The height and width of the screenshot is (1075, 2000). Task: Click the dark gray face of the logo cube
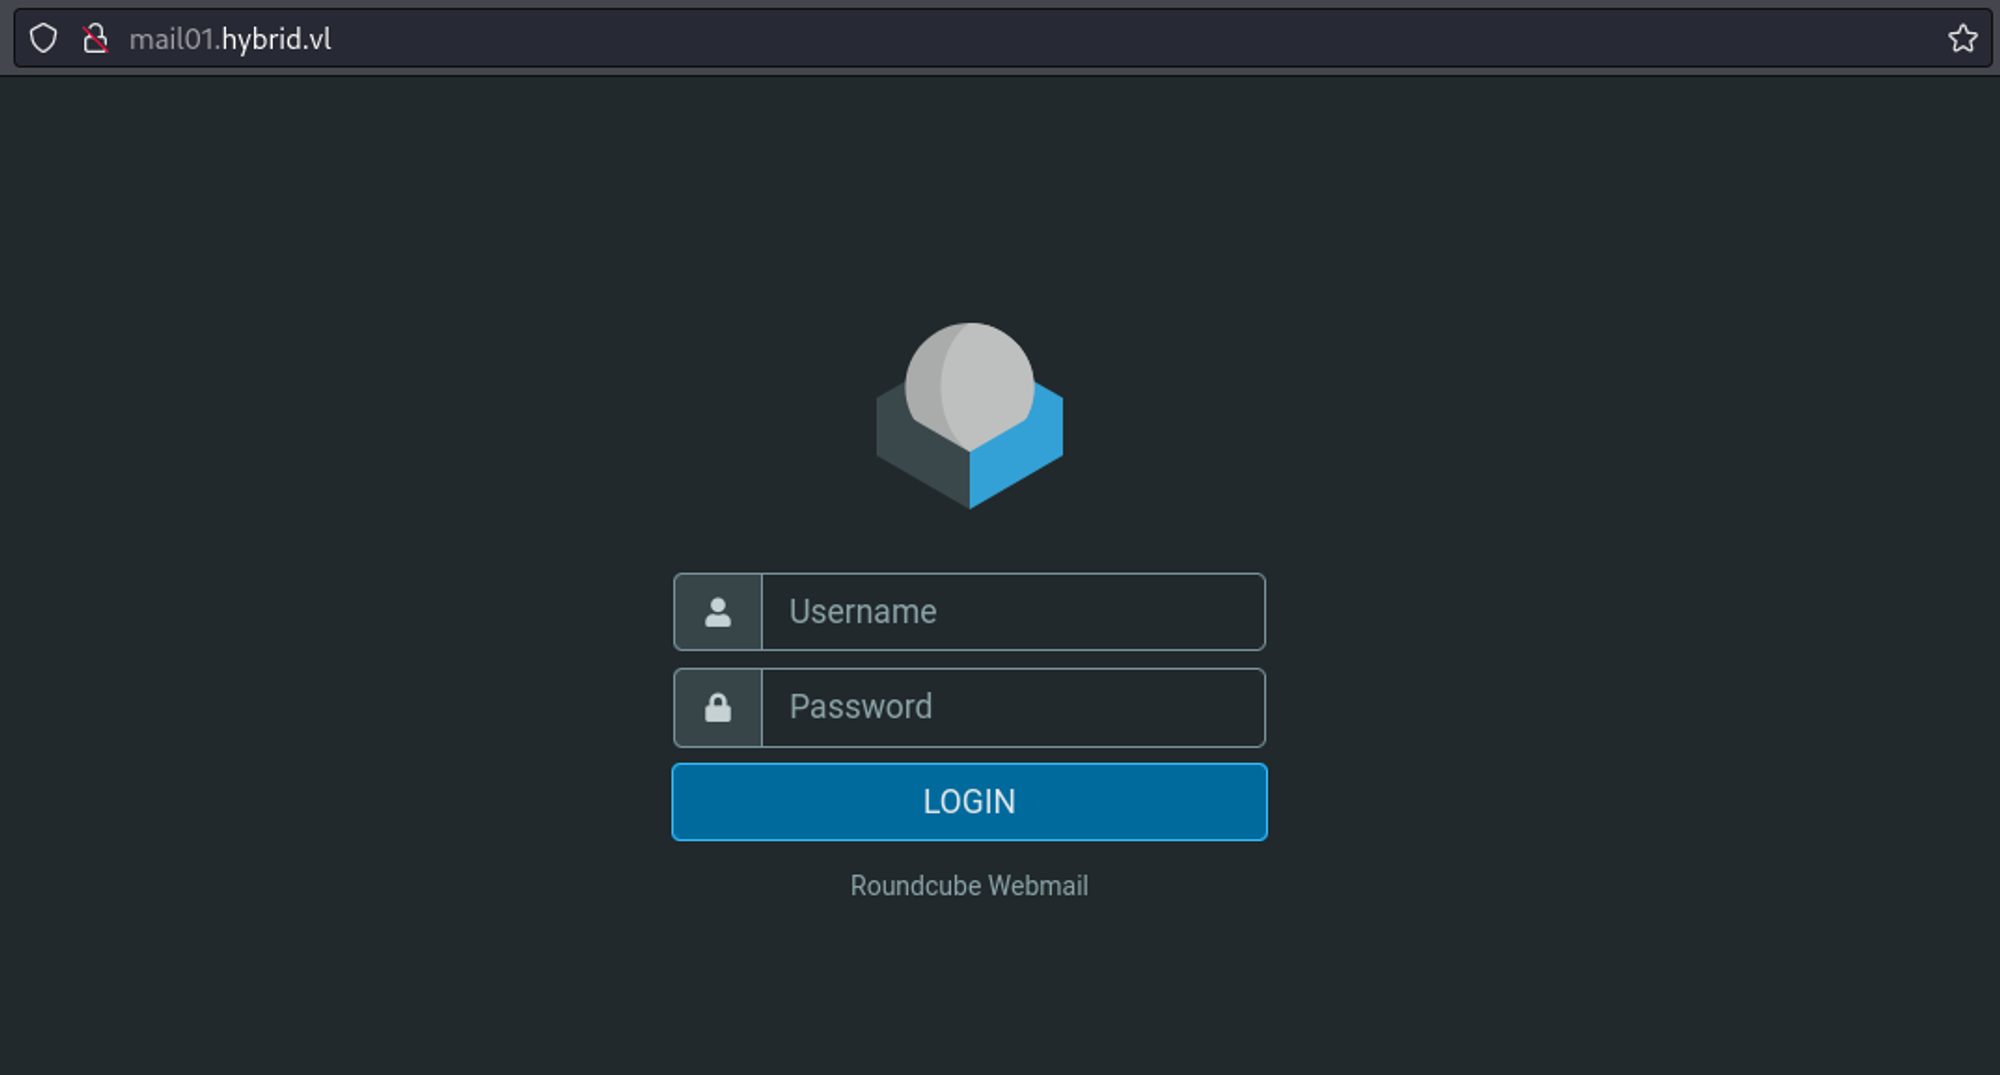915,455
